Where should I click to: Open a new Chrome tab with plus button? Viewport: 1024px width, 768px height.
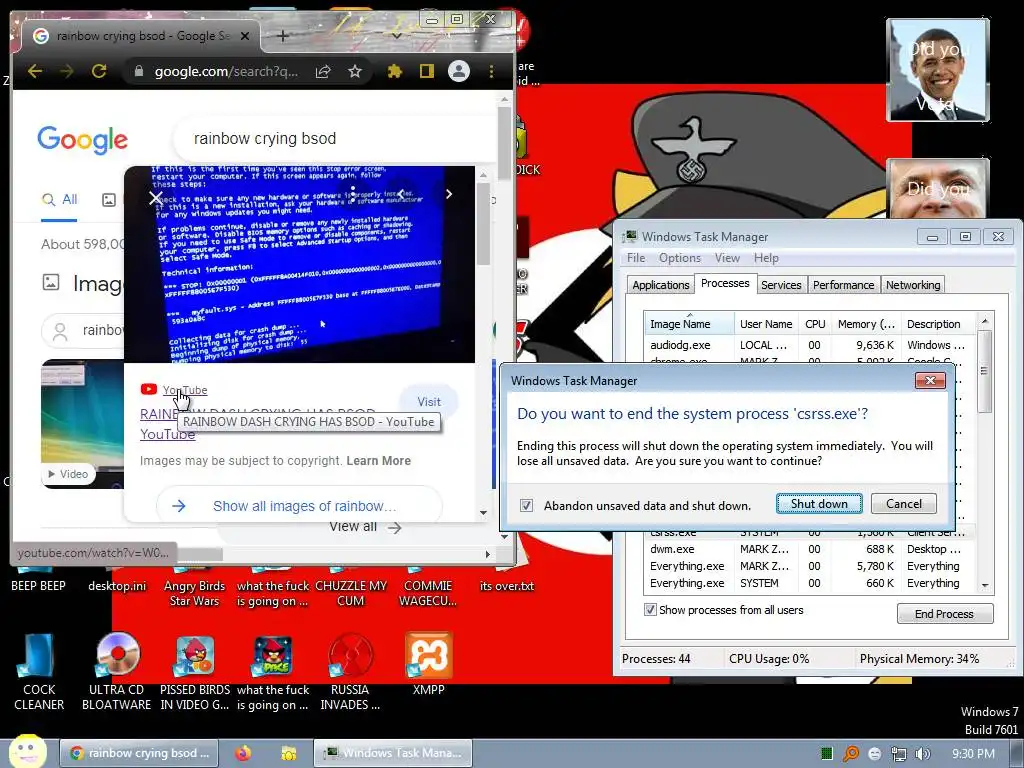pos(282,36)
